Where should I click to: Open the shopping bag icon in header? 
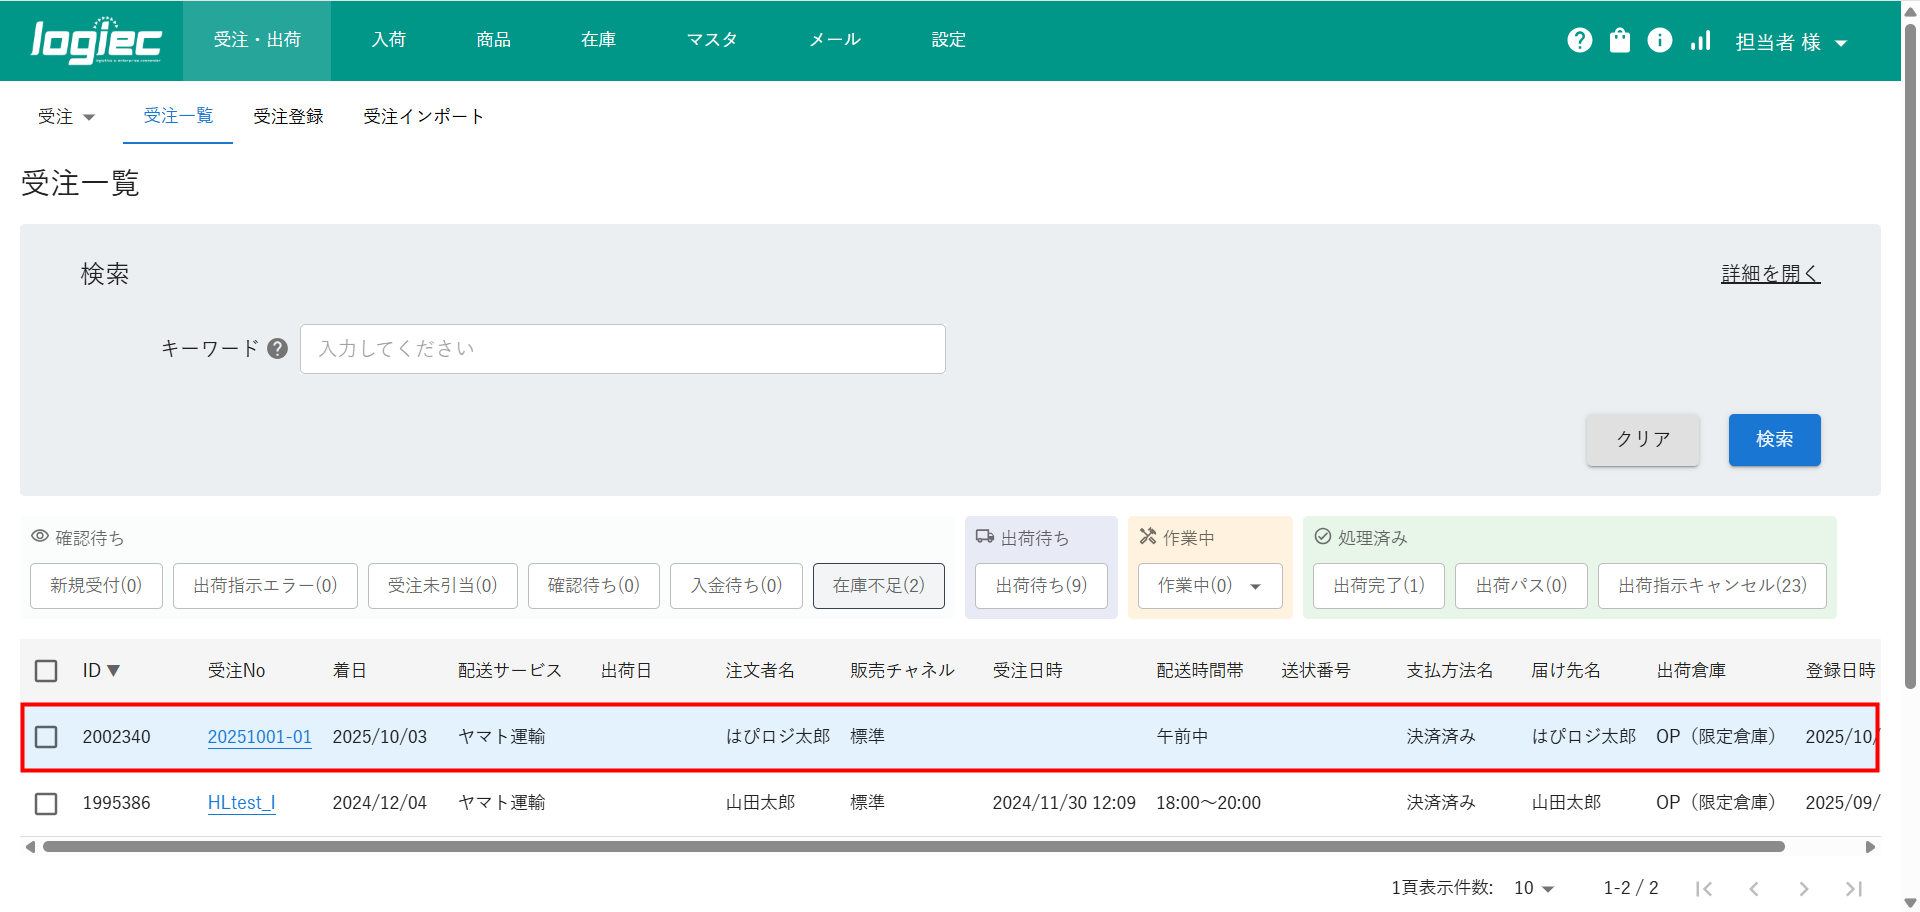pyautogui.click(x=1619, y=40)
